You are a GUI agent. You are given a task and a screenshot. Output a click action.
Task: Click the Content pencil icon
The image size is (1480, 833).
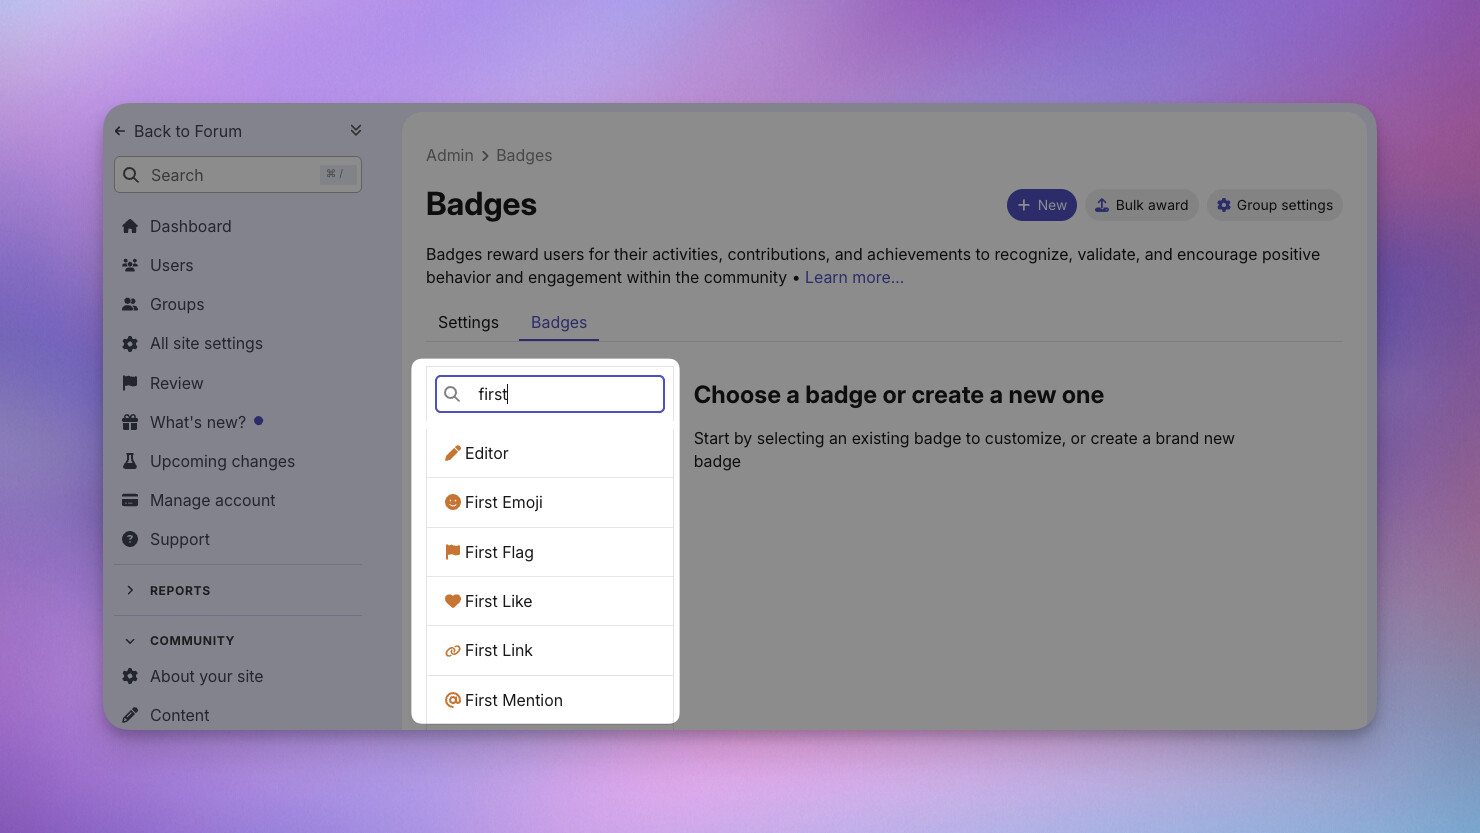tap(130, 715)
